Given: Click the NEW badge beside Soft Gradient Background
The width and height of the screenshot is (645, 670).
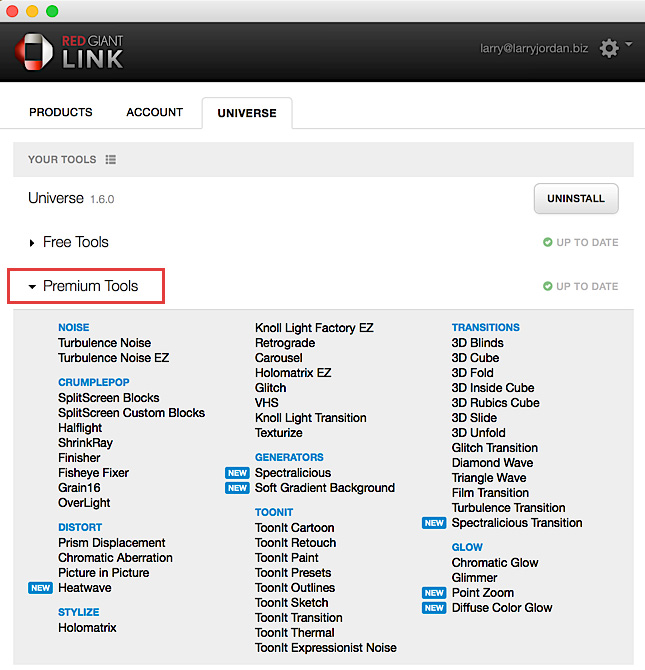Looking at the screenshot, I should [x=237, y=488].
